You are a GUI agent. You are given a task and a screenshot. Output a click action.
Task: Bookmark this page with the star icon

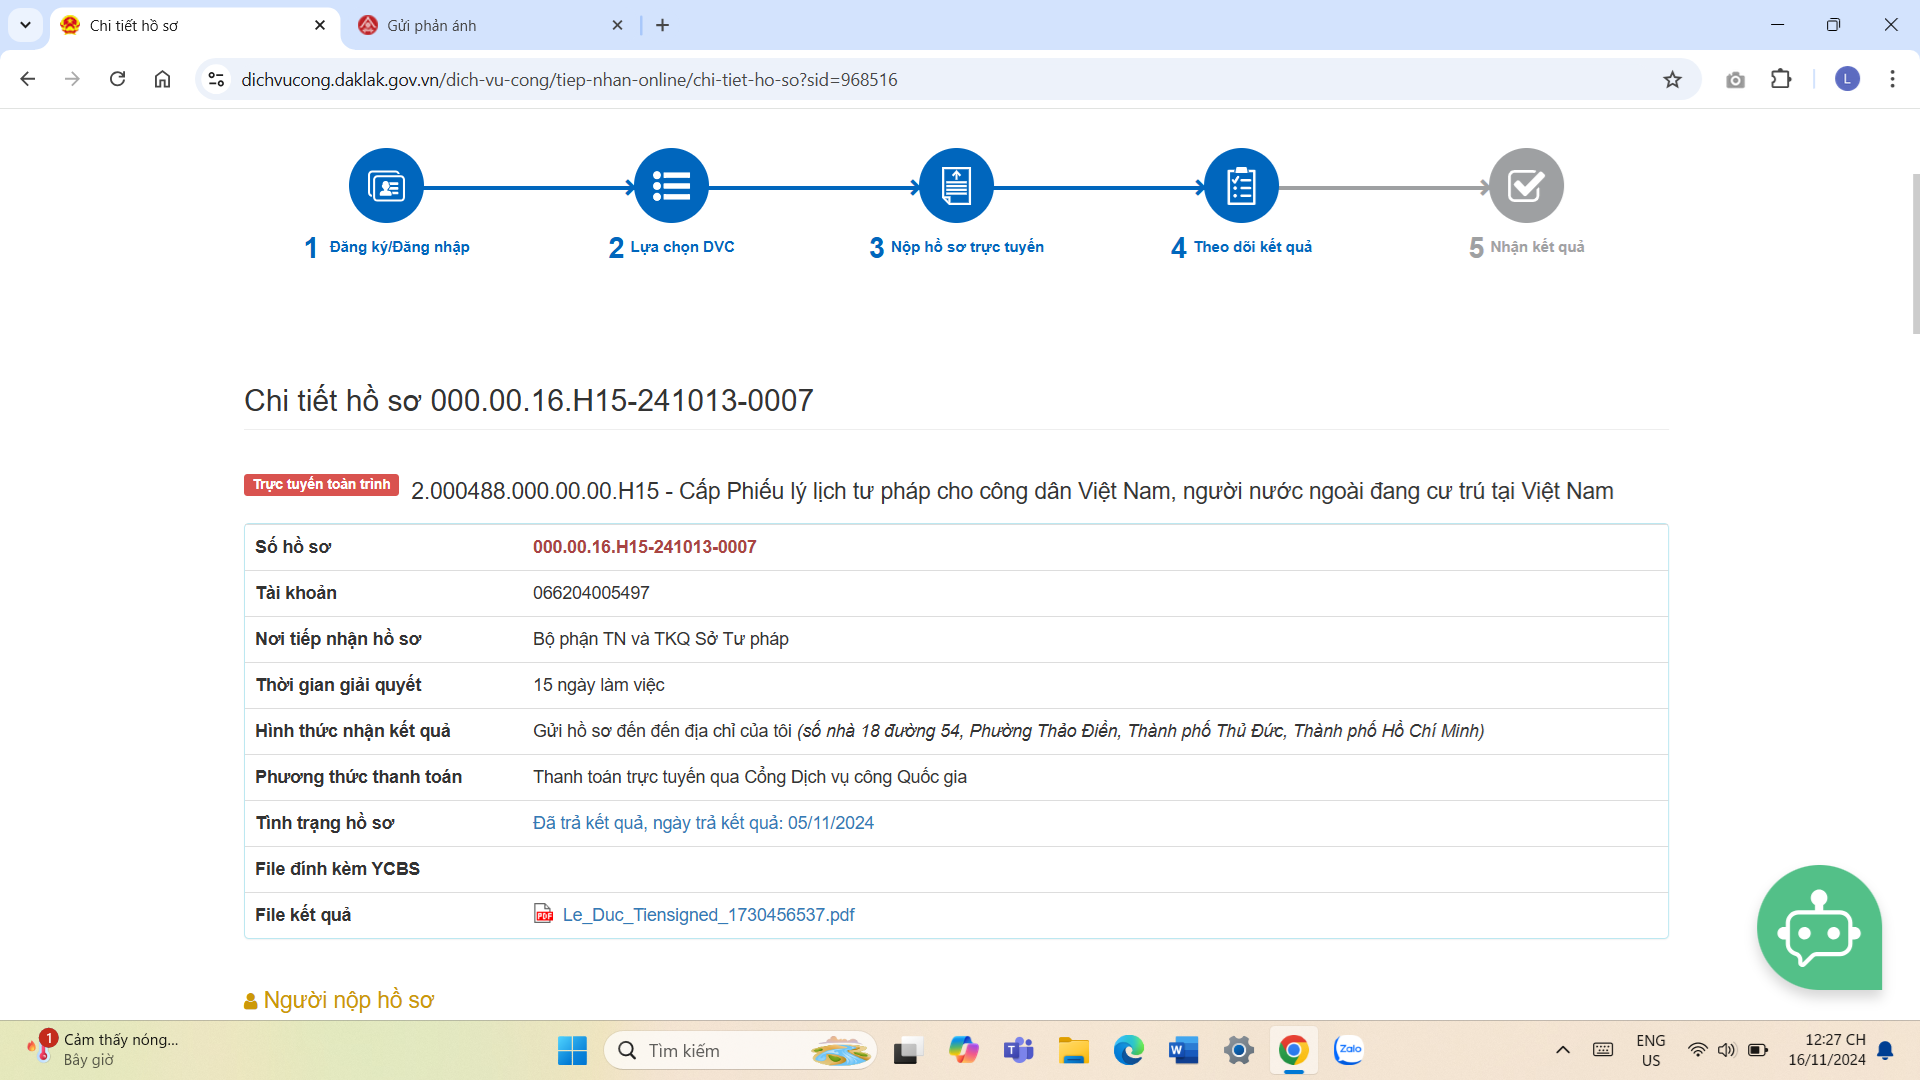tap(1672, 80)
